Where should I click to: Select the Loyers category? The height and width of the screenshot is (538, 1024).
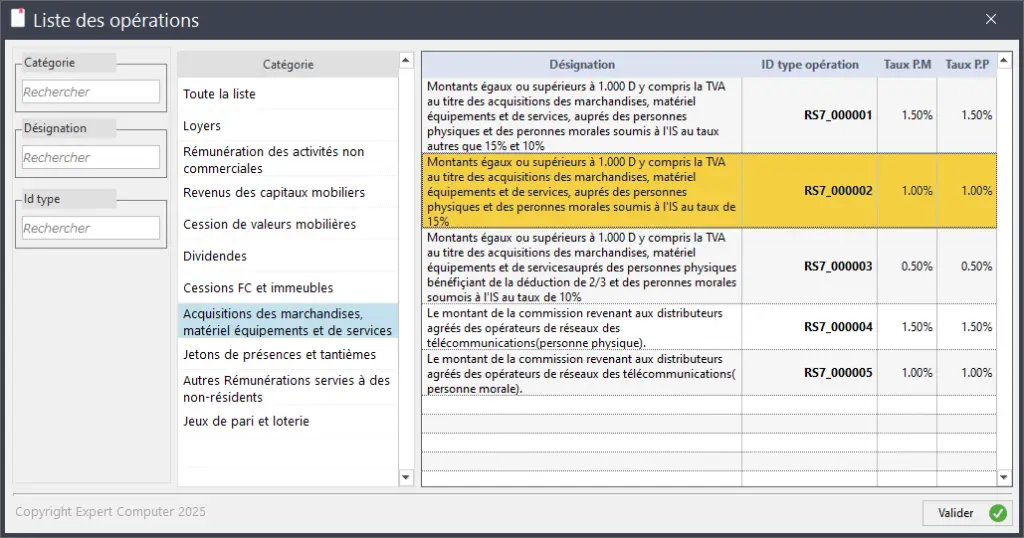tap(202, 126)
